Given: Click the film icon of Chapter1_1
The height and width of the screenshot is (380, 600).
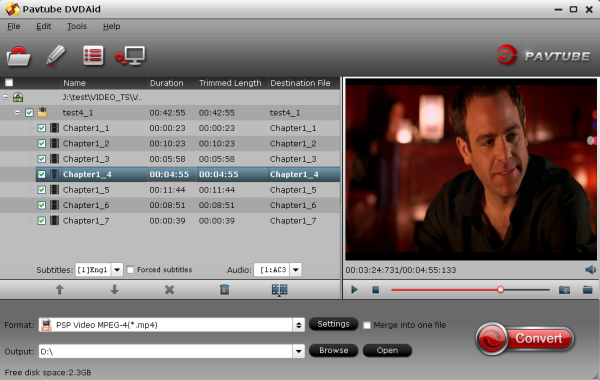Looking at the screenshot, I should 55,128.
